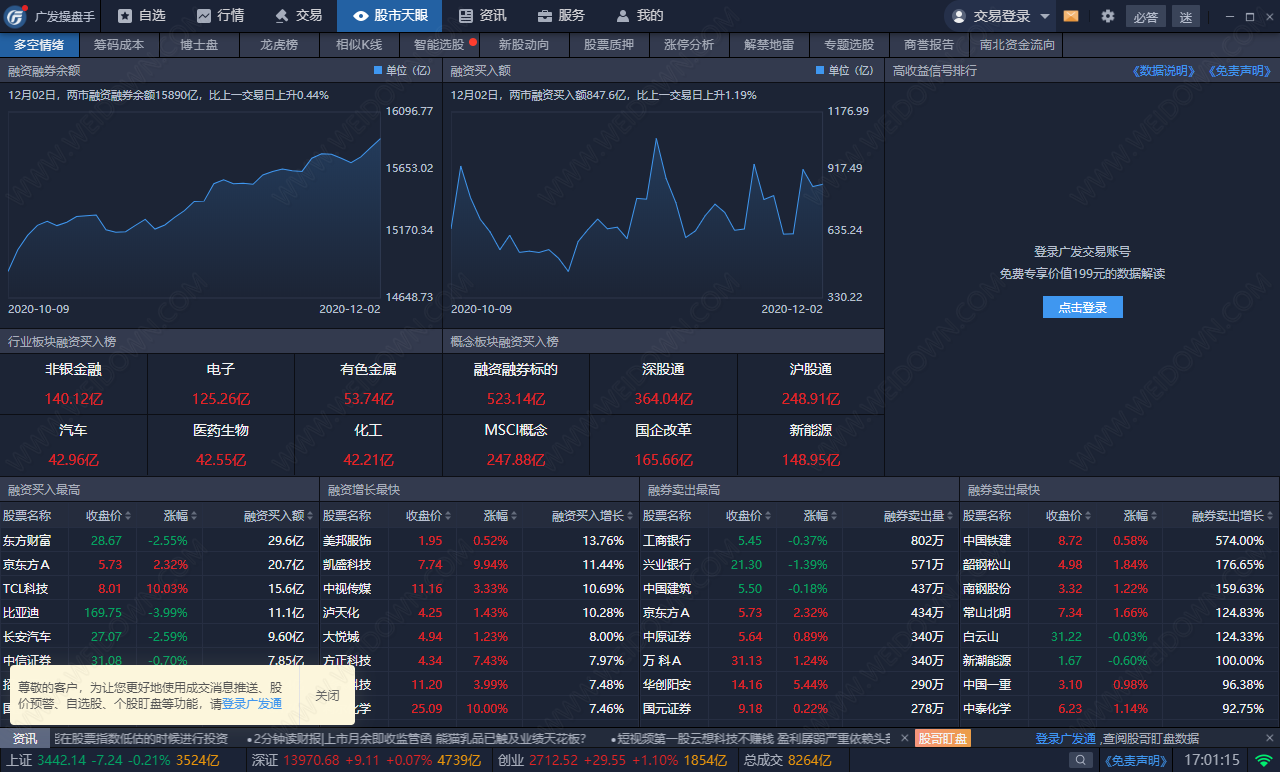
Task: Select the 工商银行 stock row
Action: click(x=799, y=540)
